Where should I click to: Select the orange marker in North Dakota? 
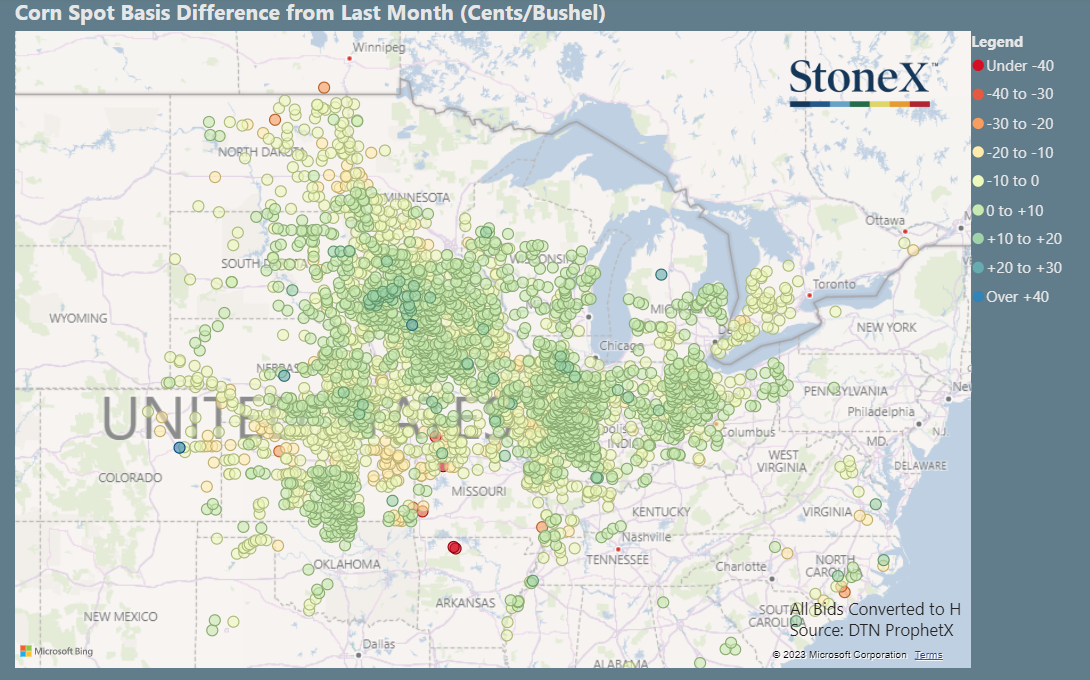click(x=273, y=119)
